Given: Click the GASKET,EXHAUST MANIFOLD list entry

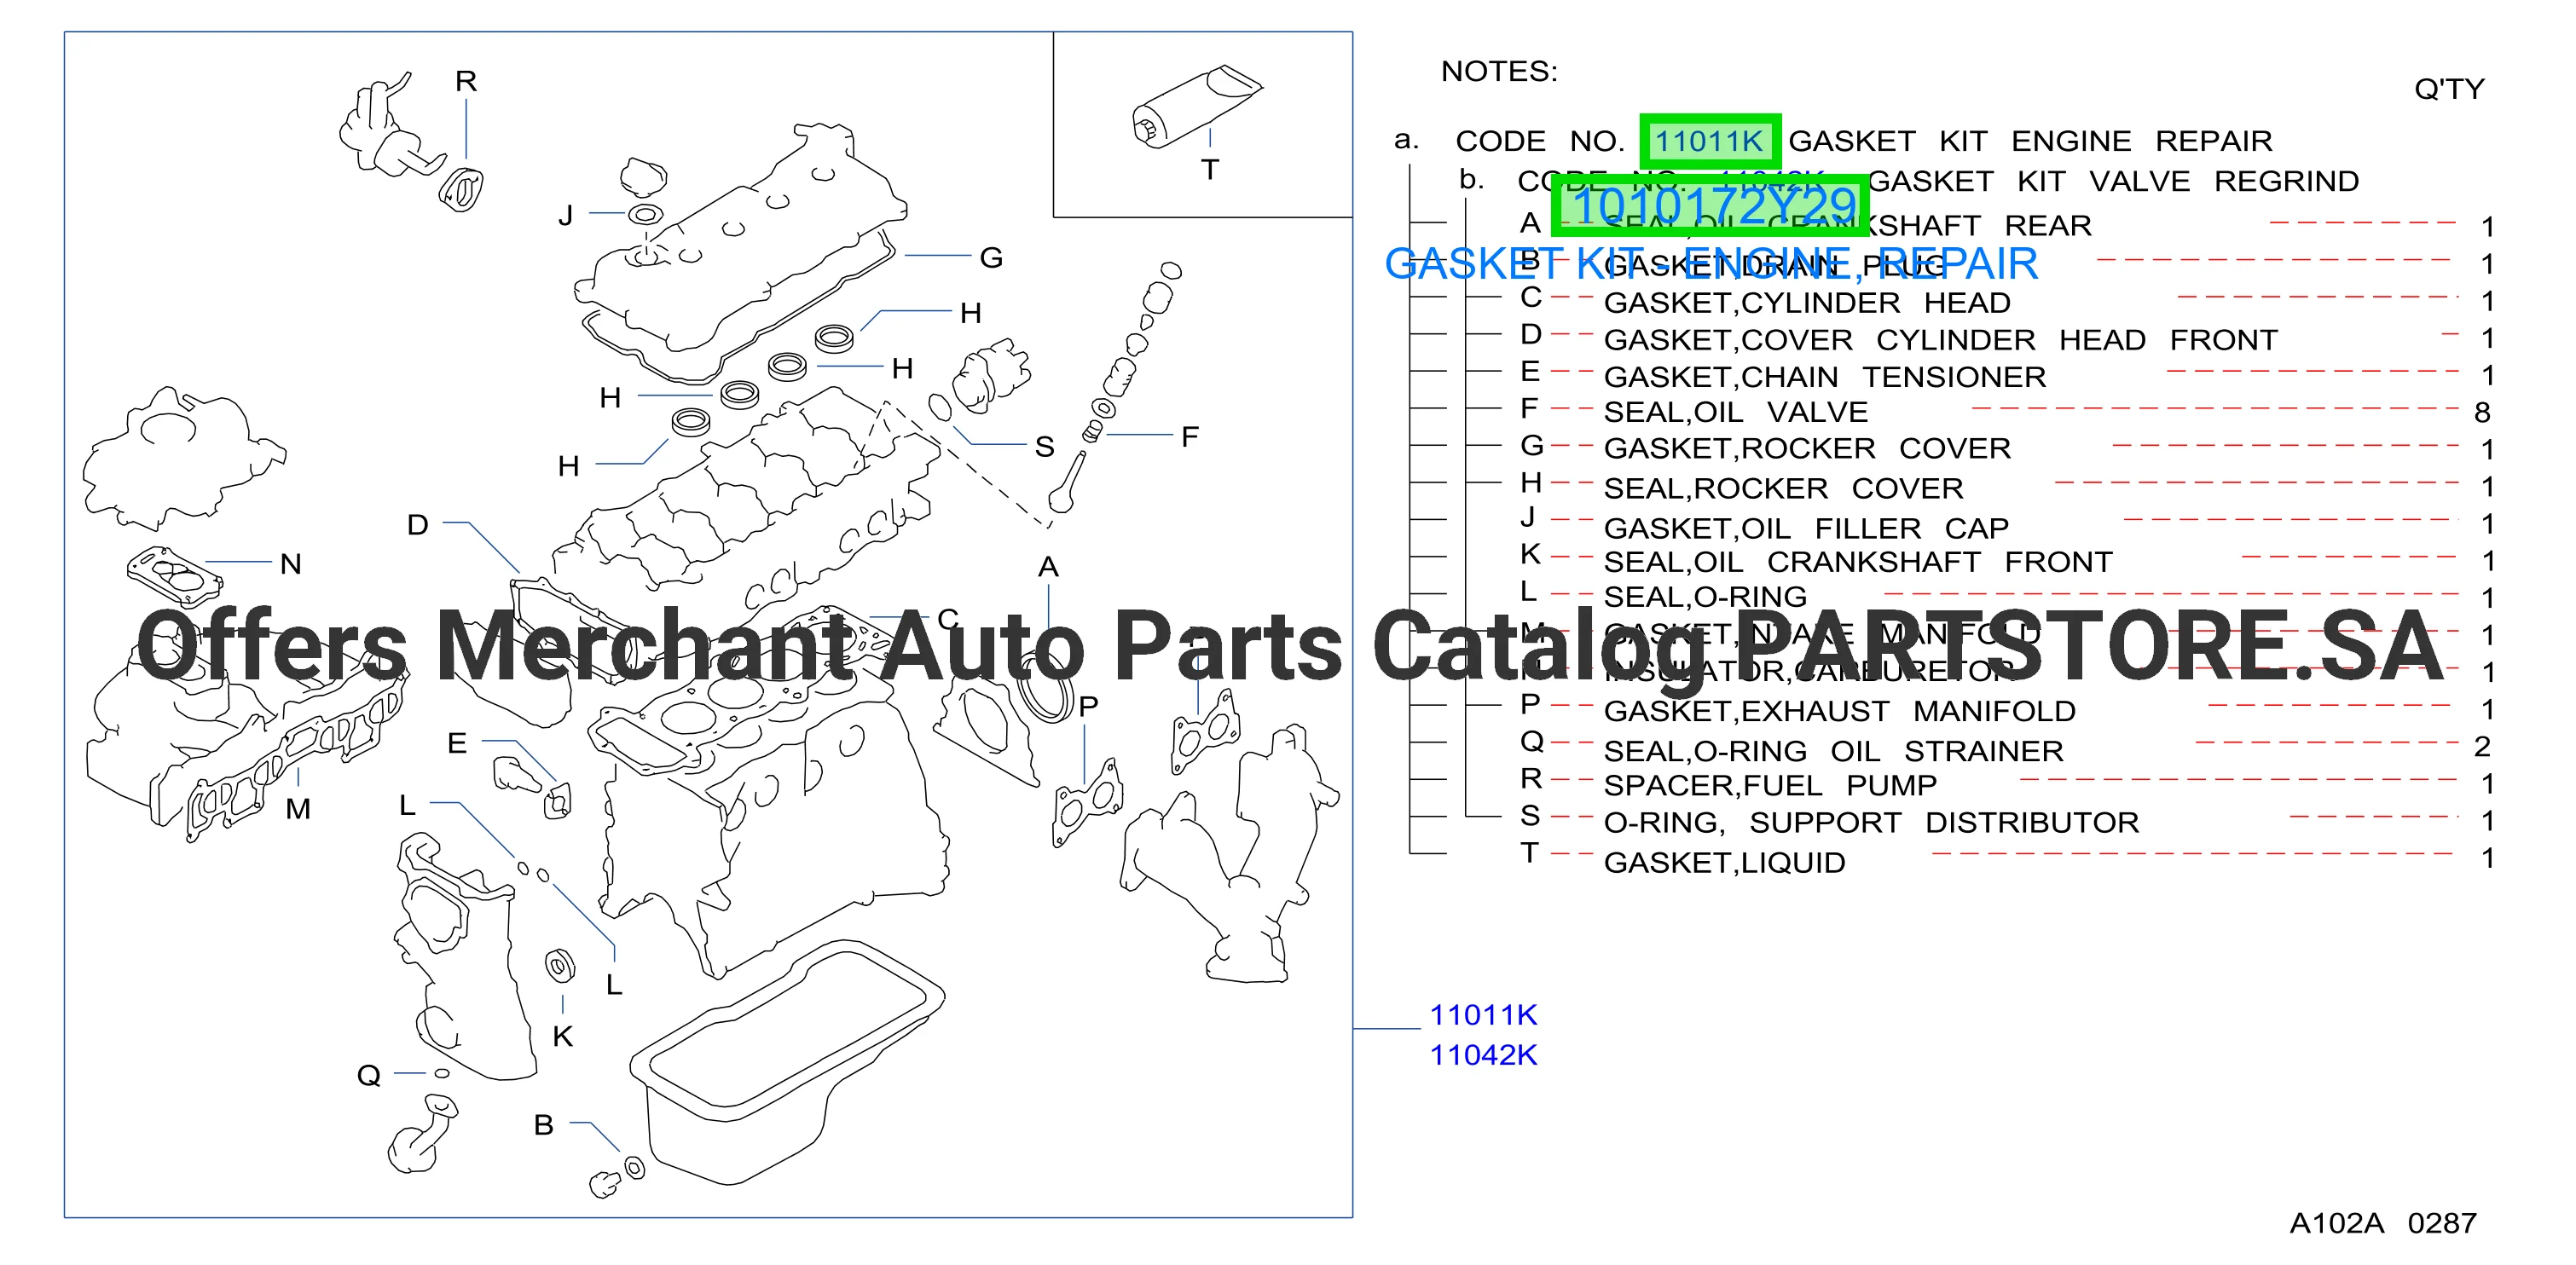Looking at the screenshot, I should (1840, 711).
